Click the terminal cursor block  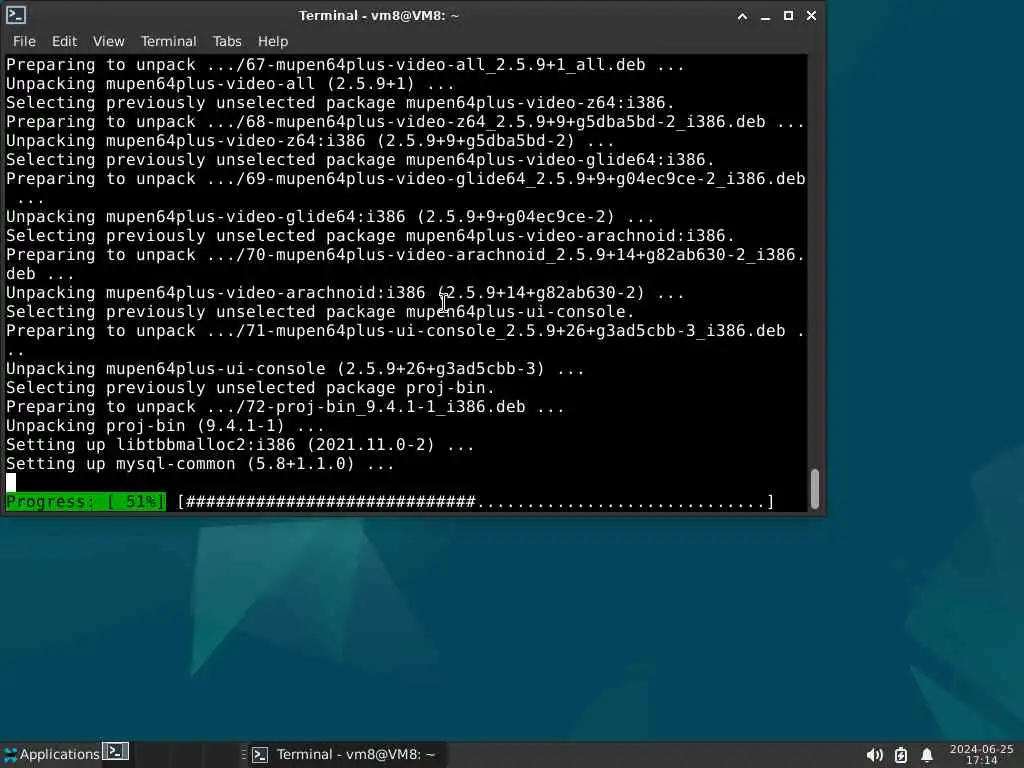pyautogui.click(x=11, y=483)
